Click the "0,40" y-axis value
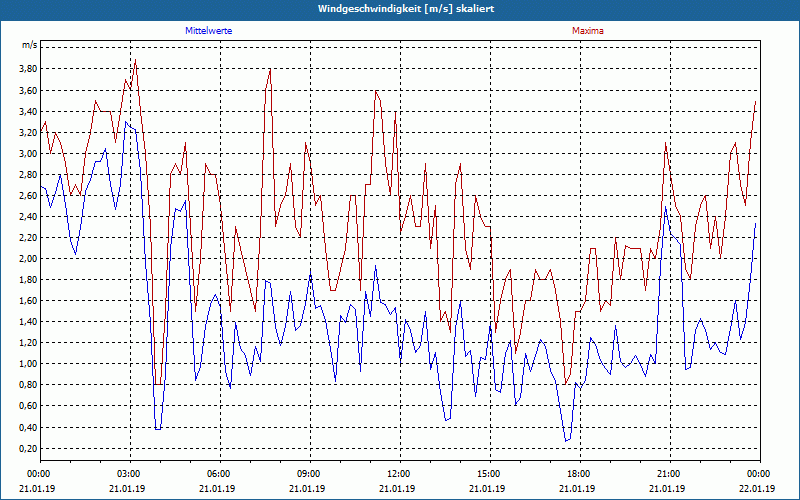The width and height of the screenshot is (800, 500). tap(29, 428)
